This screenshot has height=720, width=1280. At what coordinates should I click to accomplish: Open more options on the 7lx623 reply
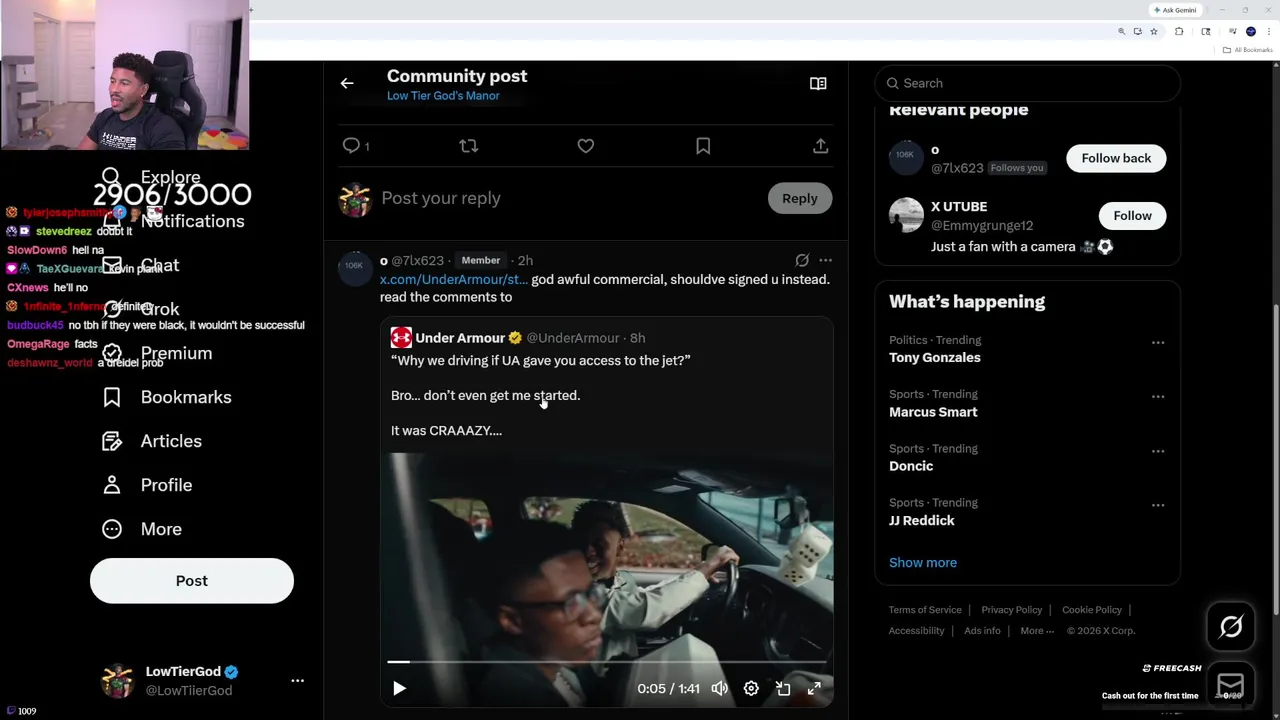click(x=825, y=260)
